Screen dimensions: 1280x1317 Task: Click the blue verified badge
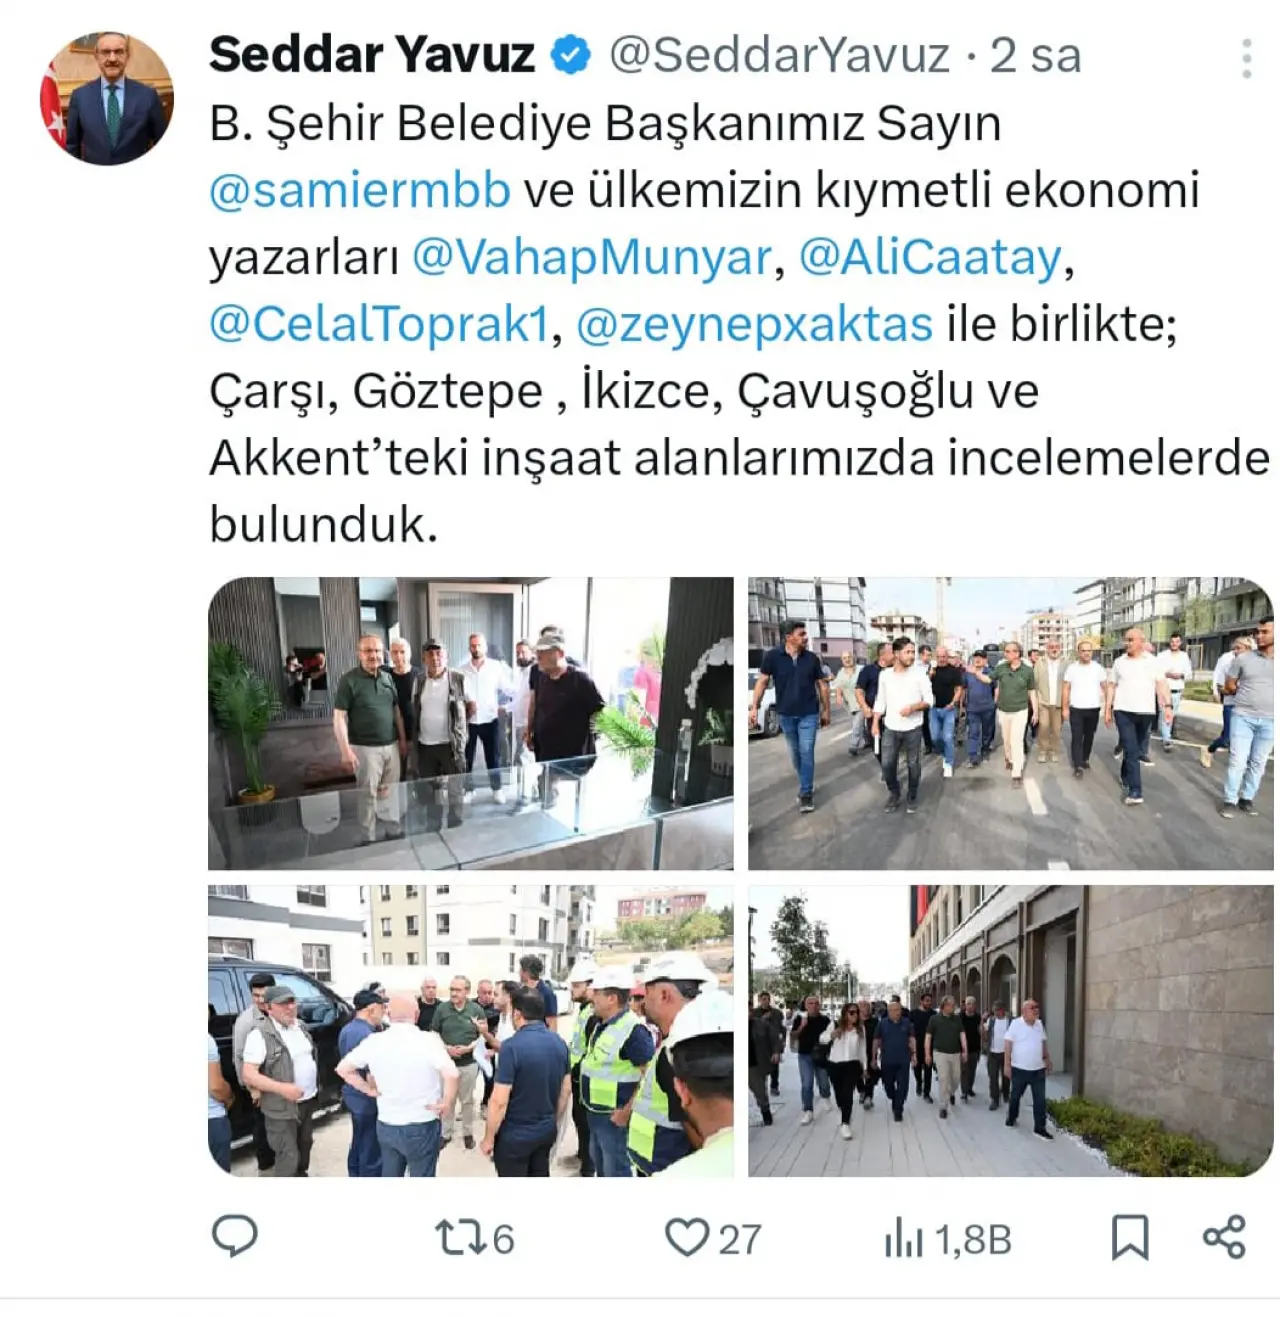pyautogui.click(x=571, y=54)
